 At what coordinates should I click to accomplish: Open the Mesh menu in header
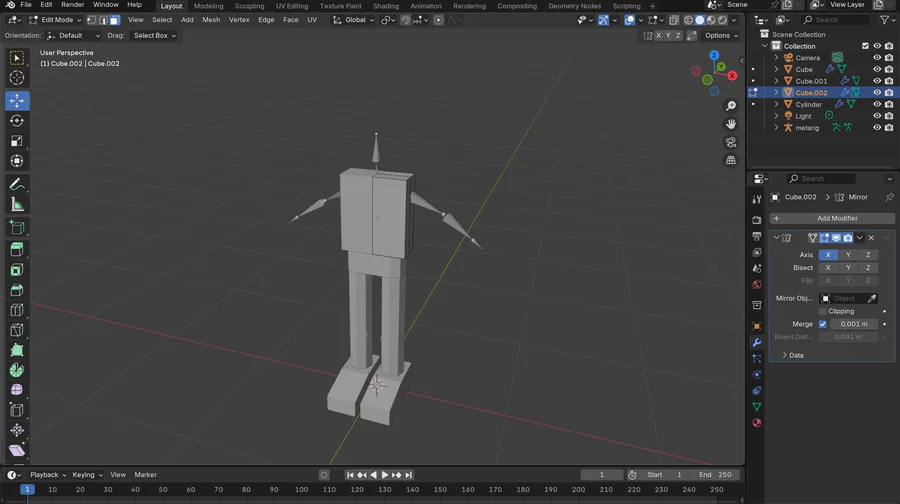tap(211, 20)
